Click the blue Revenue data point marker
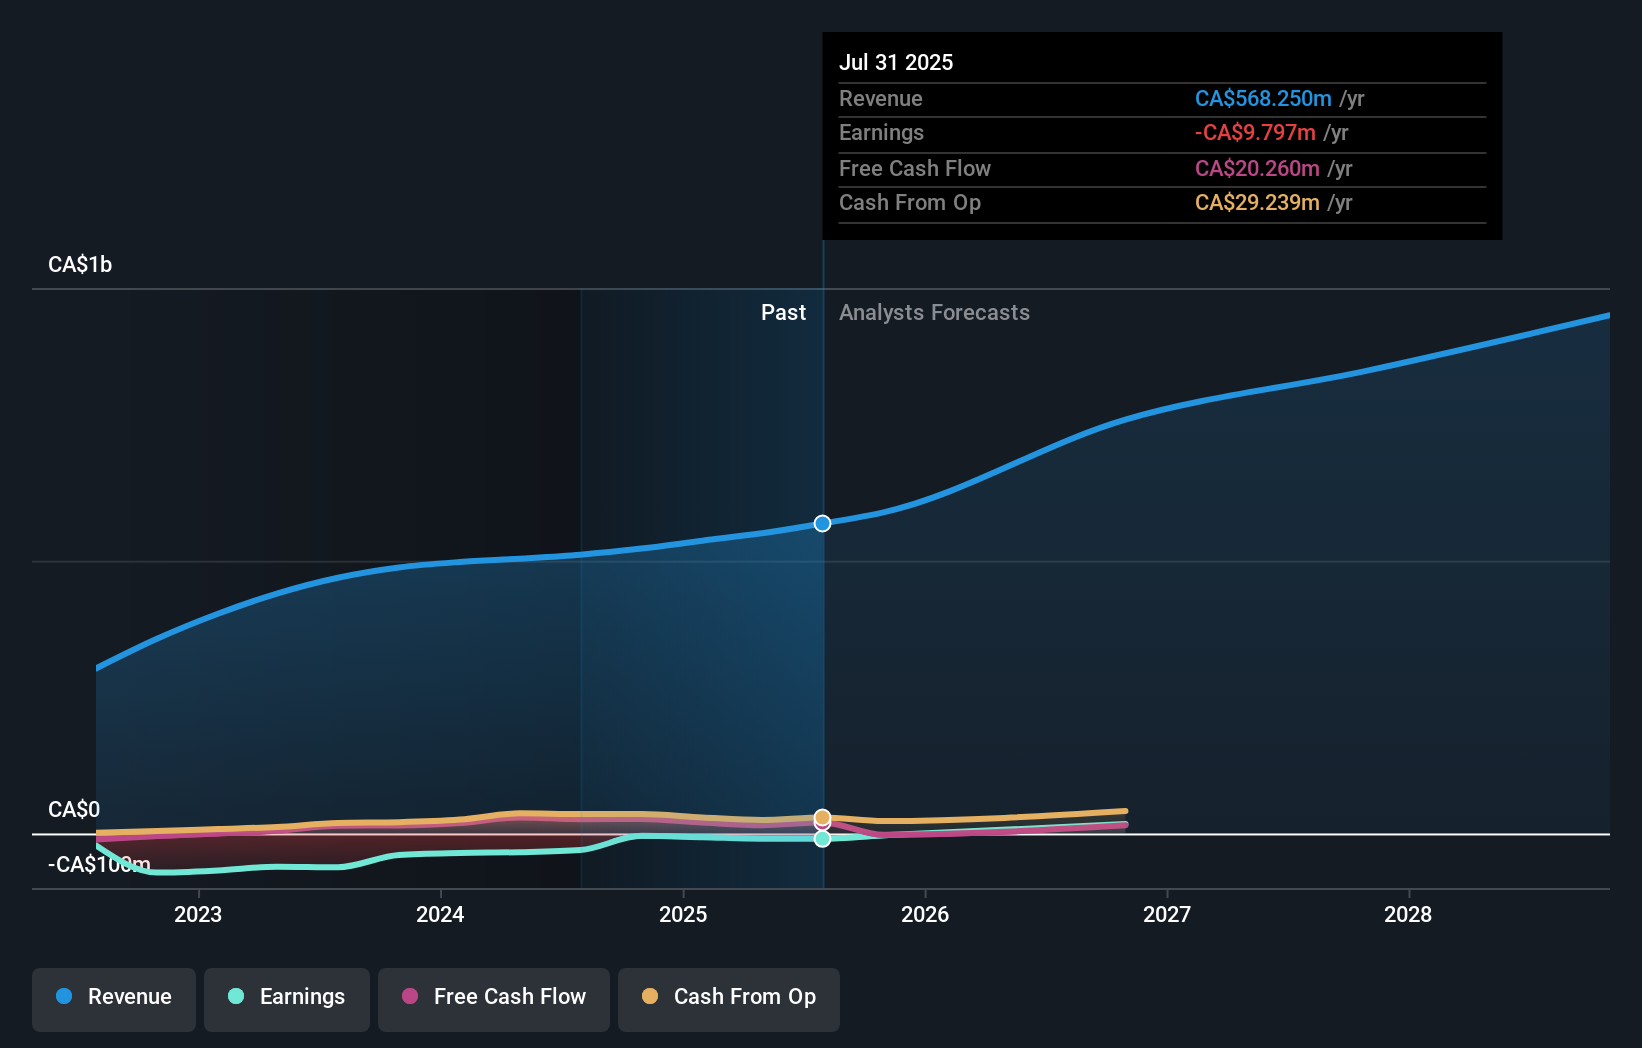 pos(822,523)
